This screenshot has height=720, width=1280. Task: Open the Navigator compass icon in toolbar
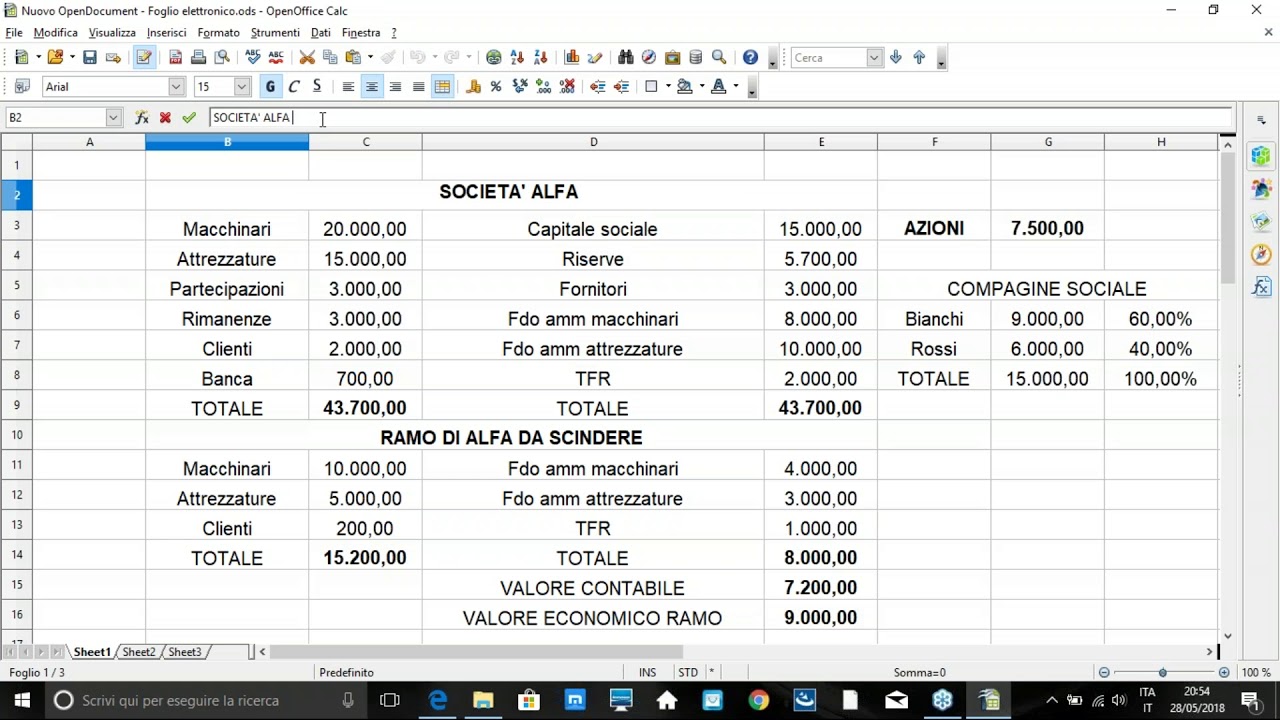pos(649,58)
